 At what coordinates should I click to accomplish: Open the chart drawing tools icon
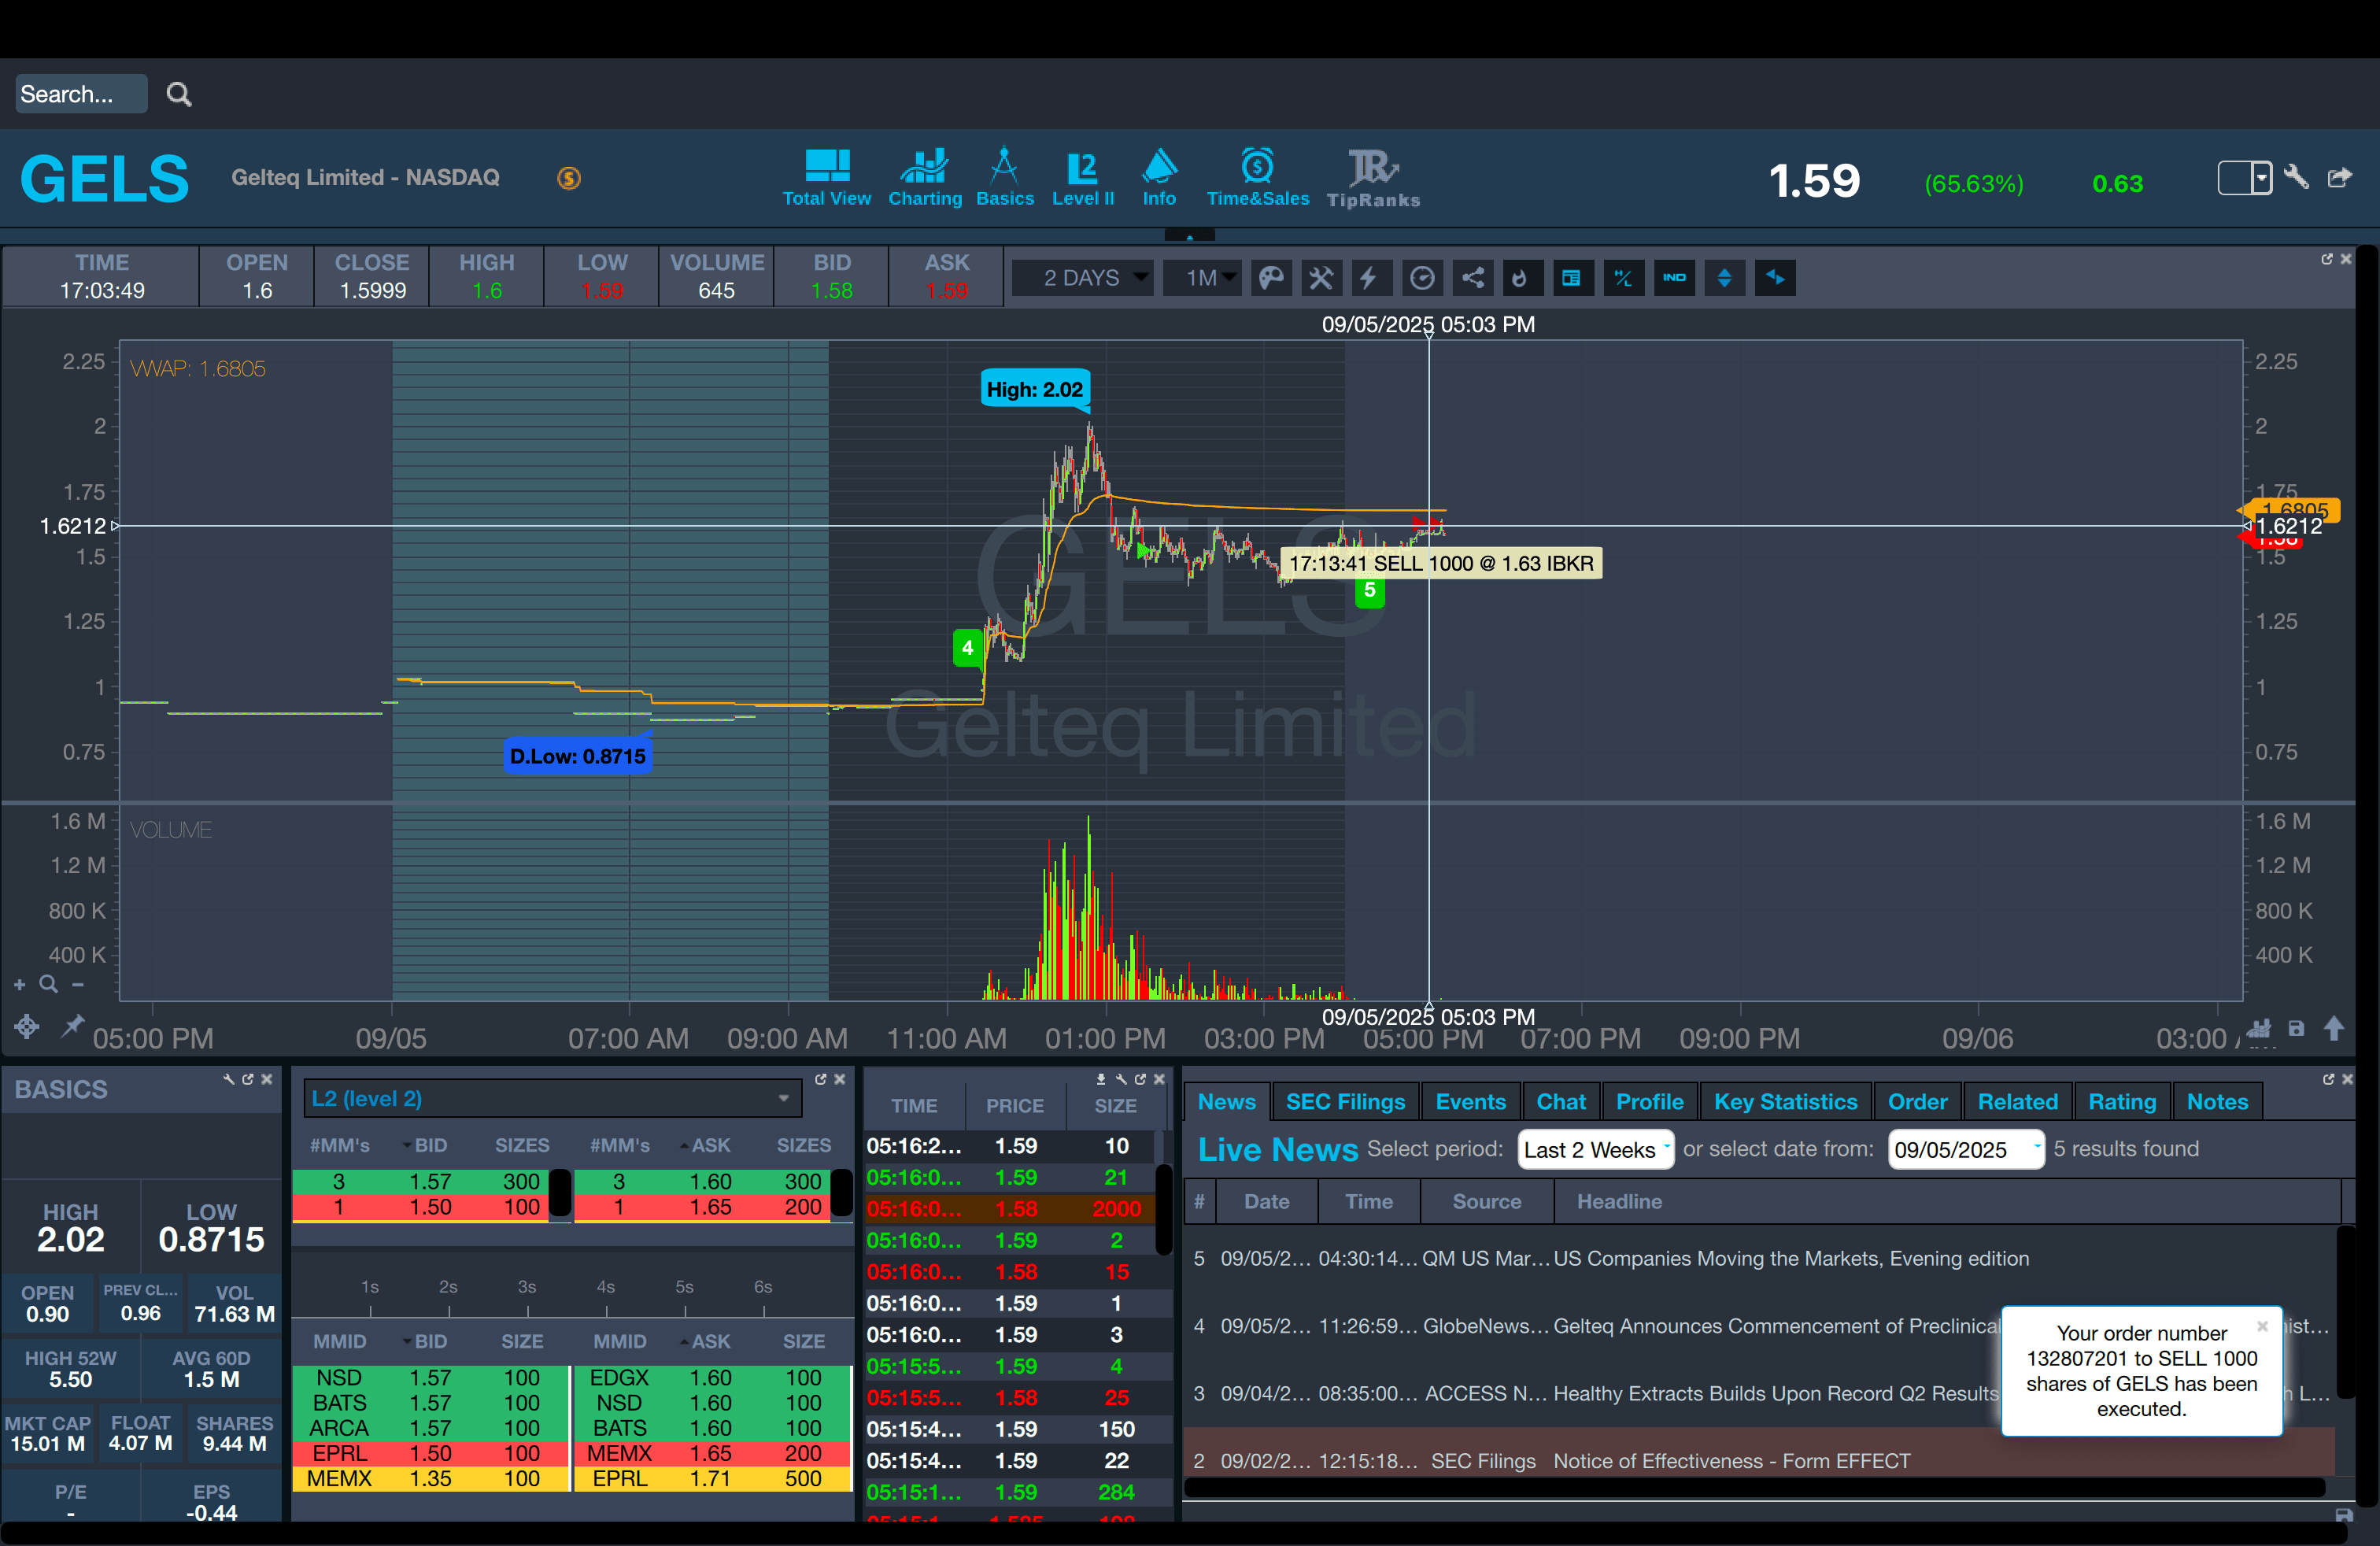pyautogui.click(x=1321, y=278)
